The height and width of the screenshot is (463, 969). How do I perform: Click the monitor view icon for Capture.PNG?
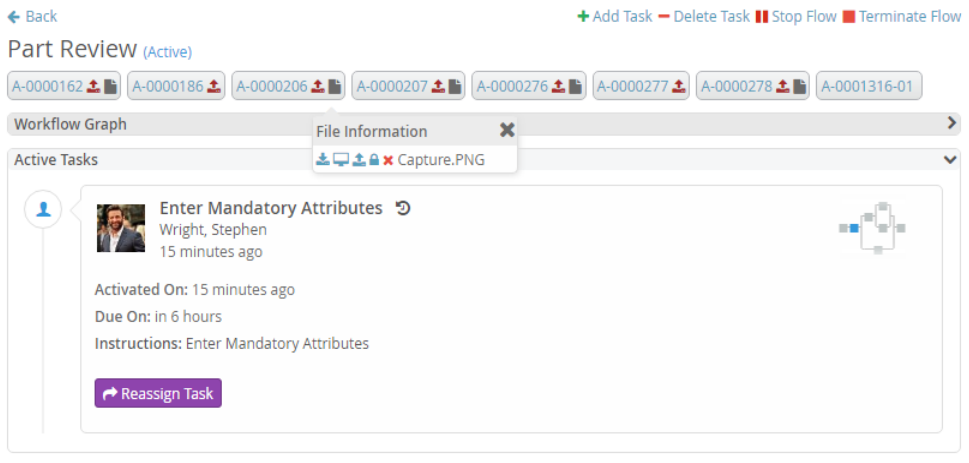[x=340, y=160]
